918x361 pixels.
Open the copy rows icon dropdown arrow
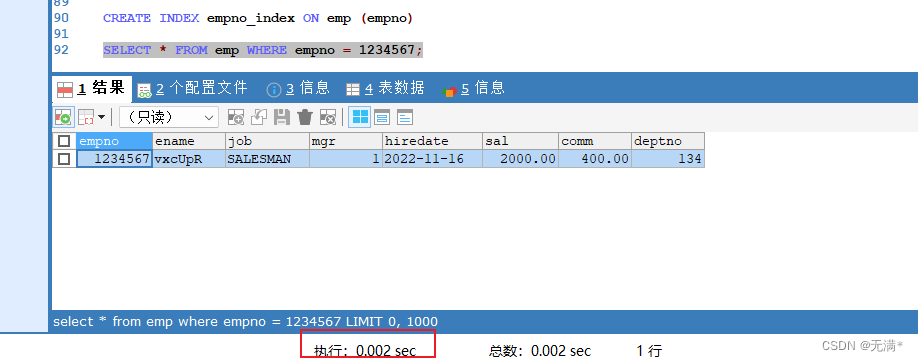click(101, 118)
